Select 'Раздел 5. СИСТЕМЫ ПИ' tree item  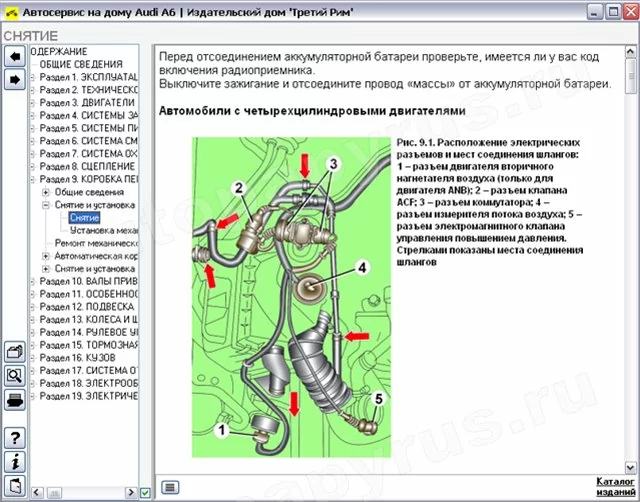tap(89, 128)
